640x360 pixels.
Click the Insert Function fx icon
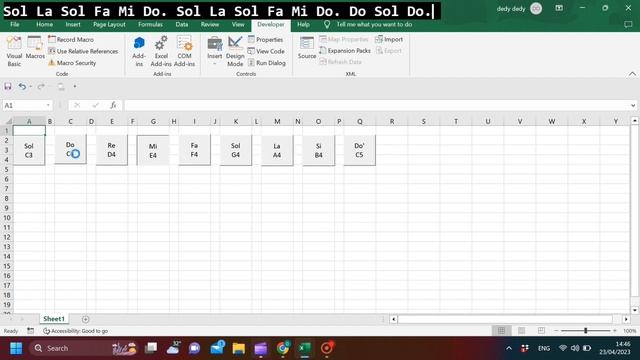pos(113,105)
